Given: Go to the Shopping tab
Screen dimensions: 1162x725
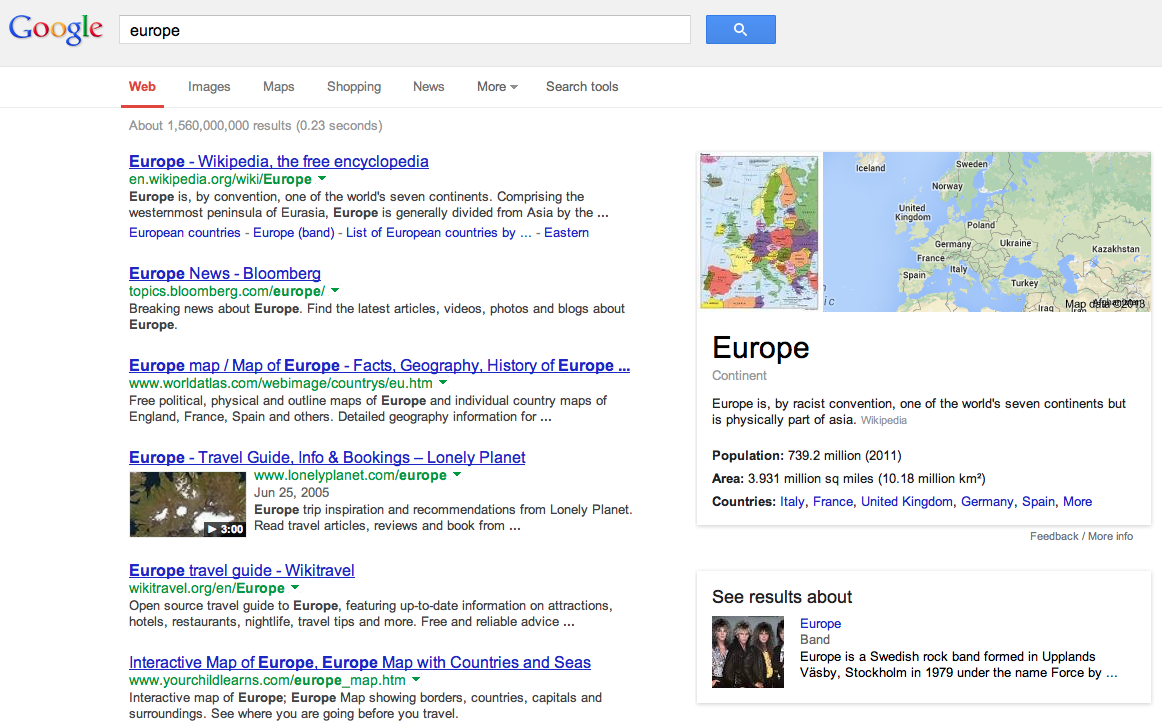Looking at the screenshot, I should pos(353,87).
